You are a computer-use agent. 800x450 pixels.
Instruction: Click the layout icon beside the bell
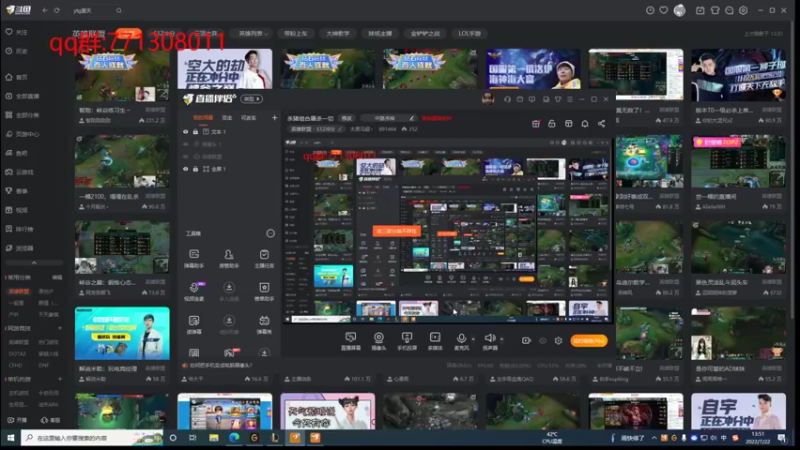click(x=568, y=124)
